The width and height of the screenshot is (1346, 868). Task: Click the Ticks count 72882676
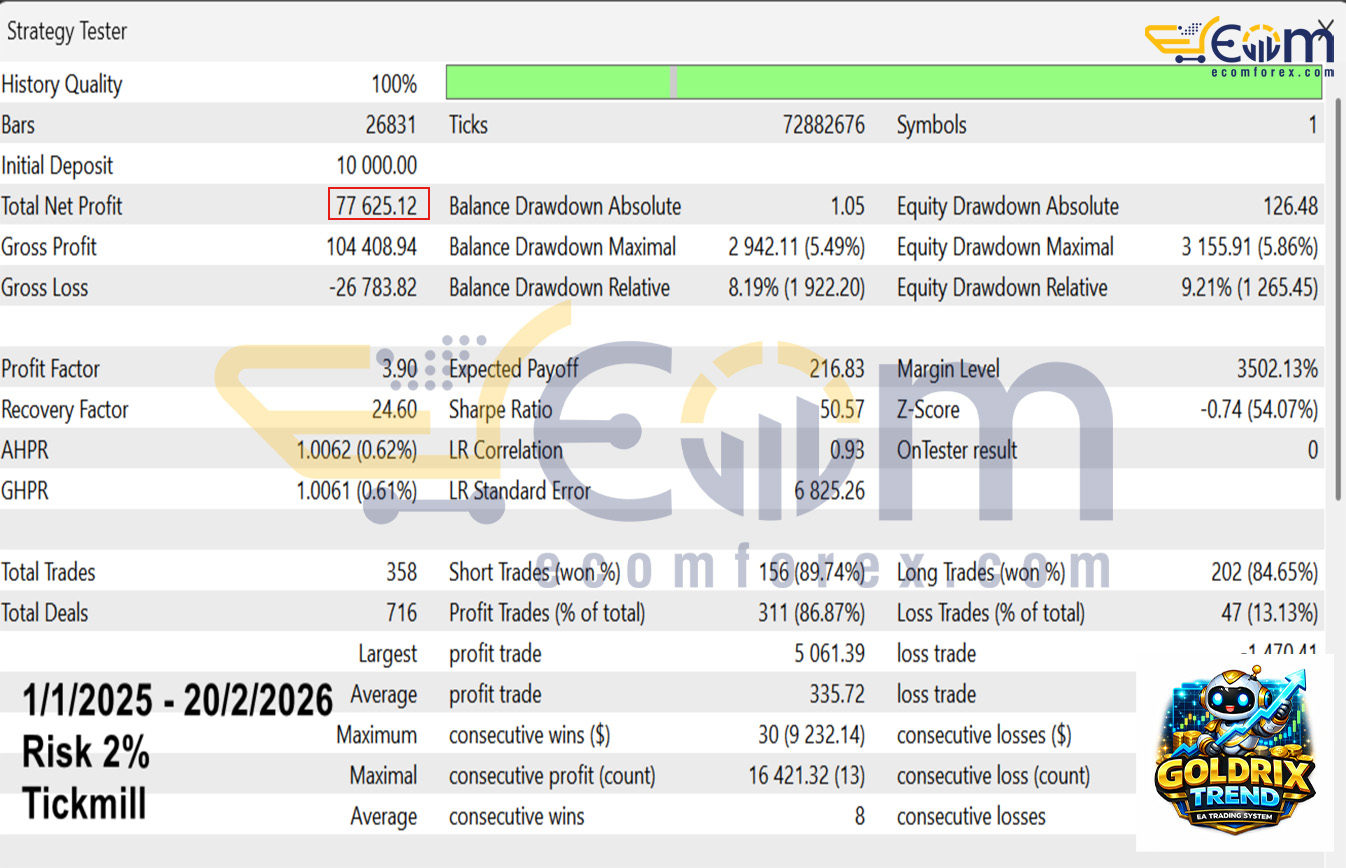[x=823, y=125]
